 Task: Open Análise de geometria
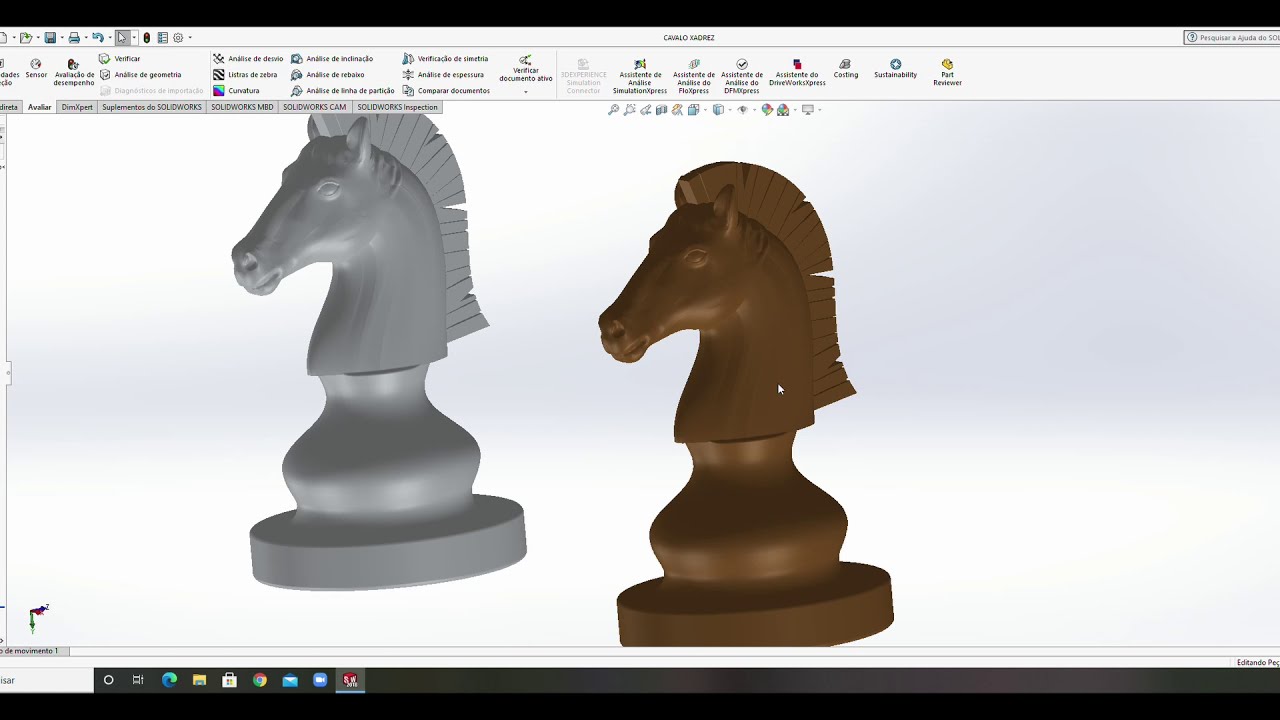pos(141,75)
